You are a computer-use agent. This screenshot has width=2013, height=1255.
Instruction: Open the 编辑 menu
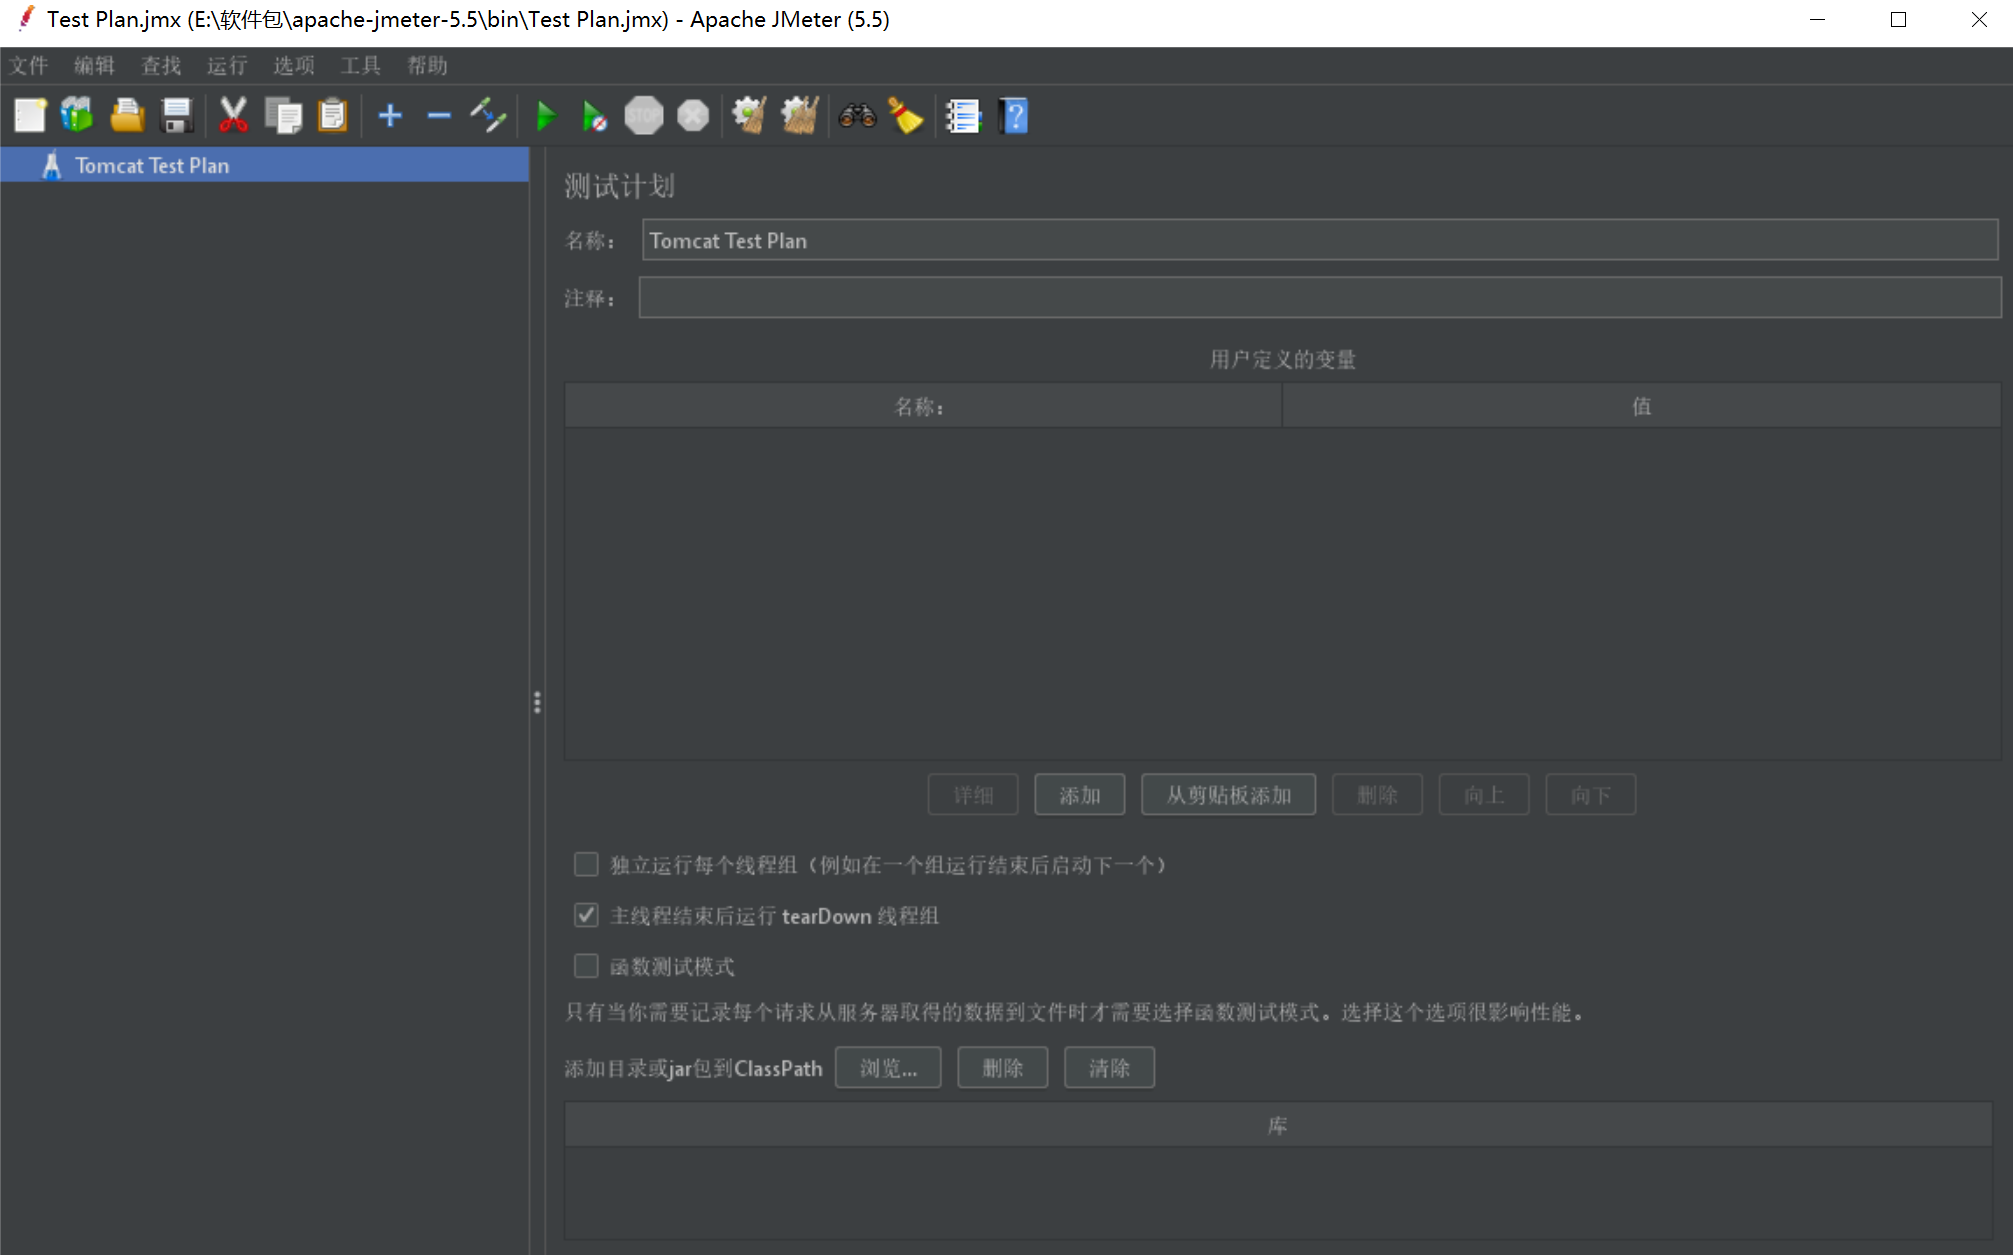click(x=95, y=66)
